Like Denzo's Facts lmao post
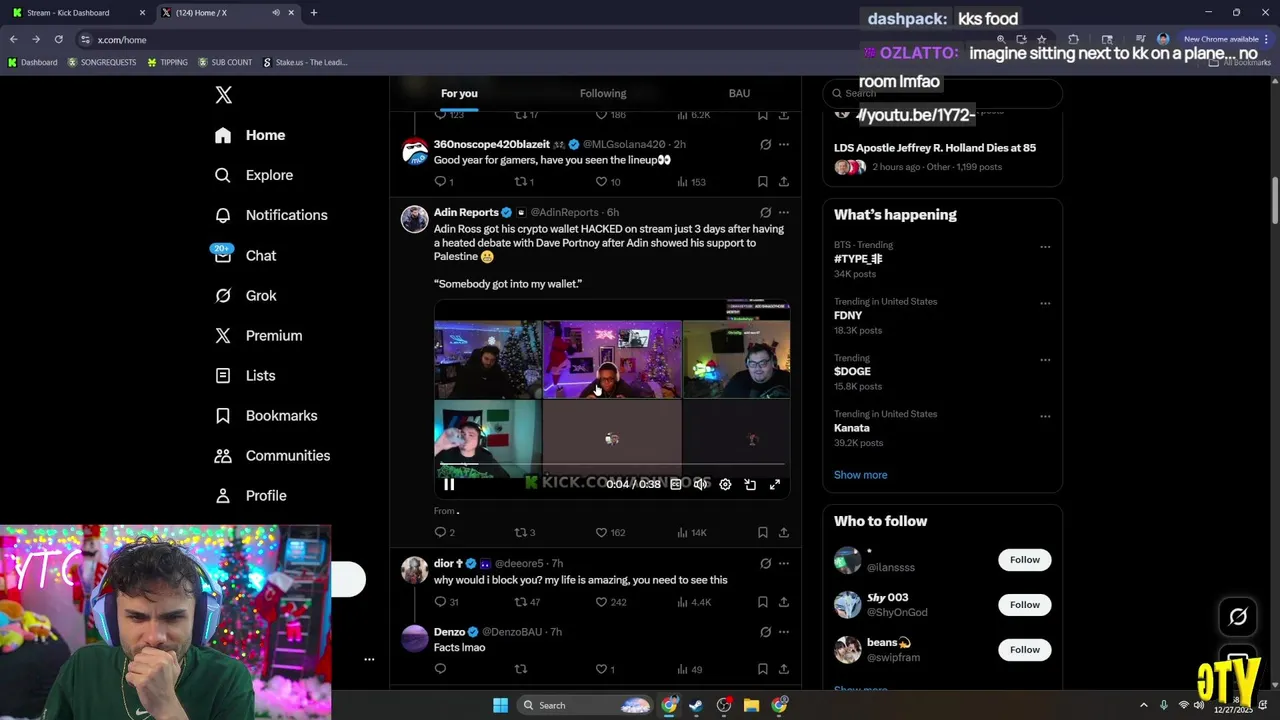Viewport: 1280px width, 720px height. click(x=604, y=669)
